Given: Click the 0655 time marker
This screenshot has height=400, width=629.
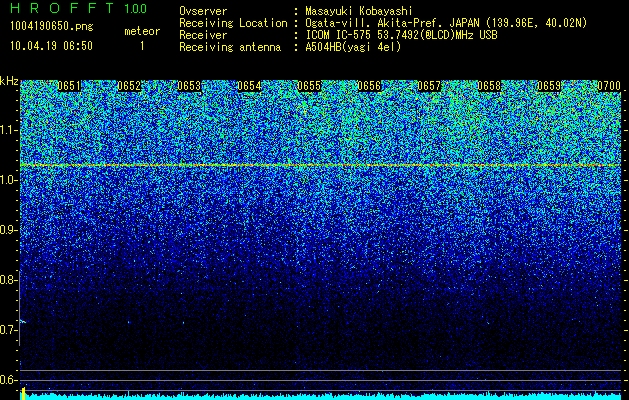Looking at the screenshot, I should [309, 86].
